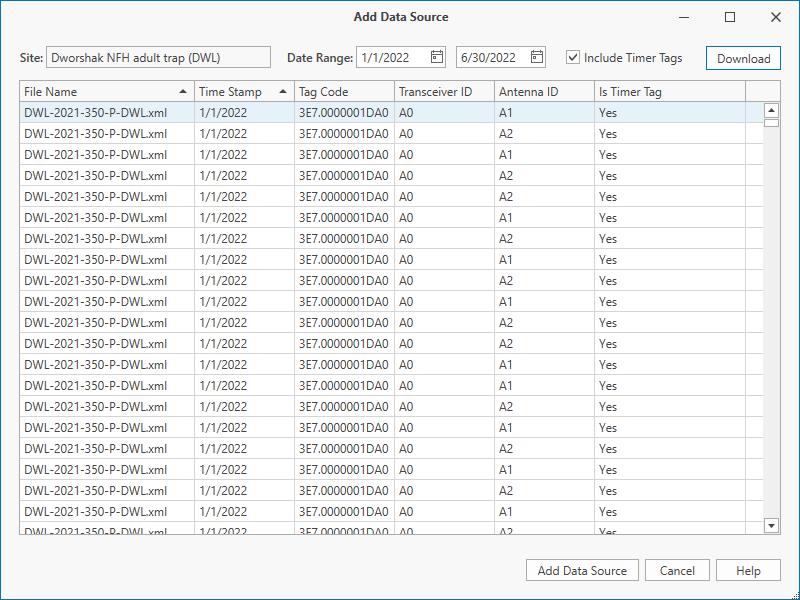The height and width of the screenshot is (600, 800).
Task: Close the Add Data Source window
Action: pyautogui.click(x=776, y=17)
